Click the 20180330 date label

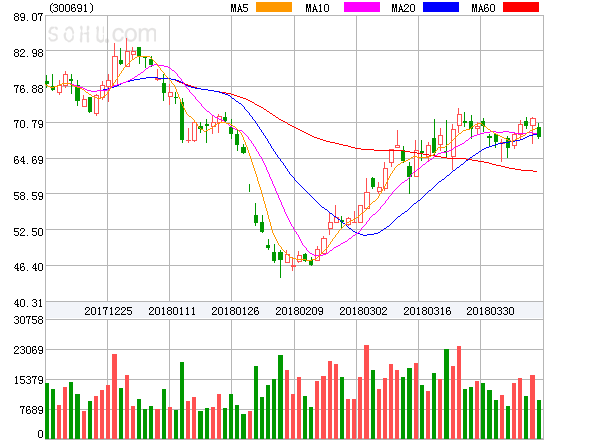click(x=490, y=311)
